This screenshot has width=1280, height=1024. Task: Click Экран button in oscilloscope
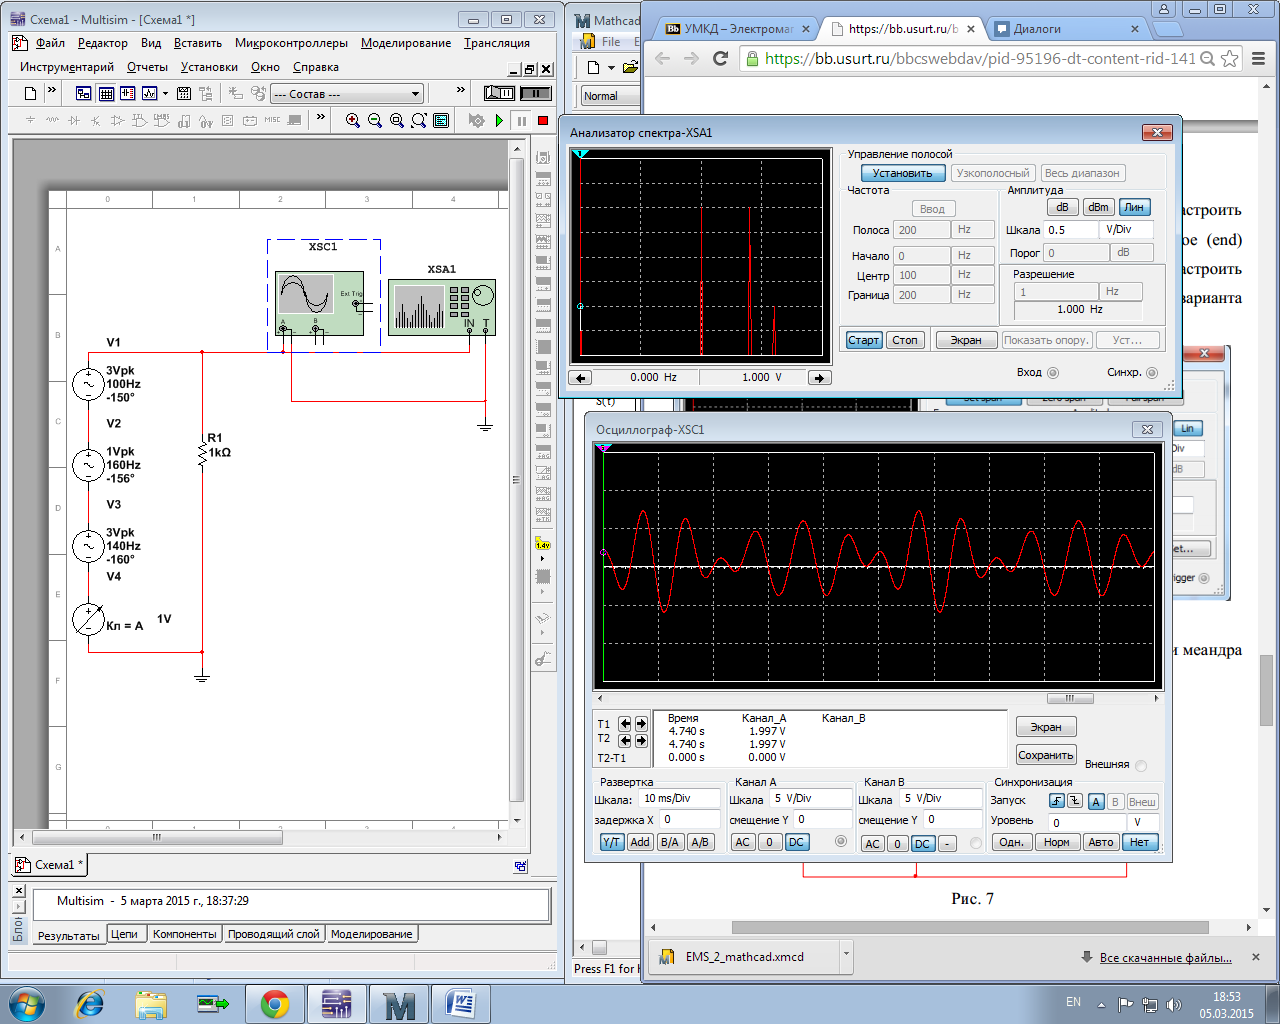(x=1046, y=727)
